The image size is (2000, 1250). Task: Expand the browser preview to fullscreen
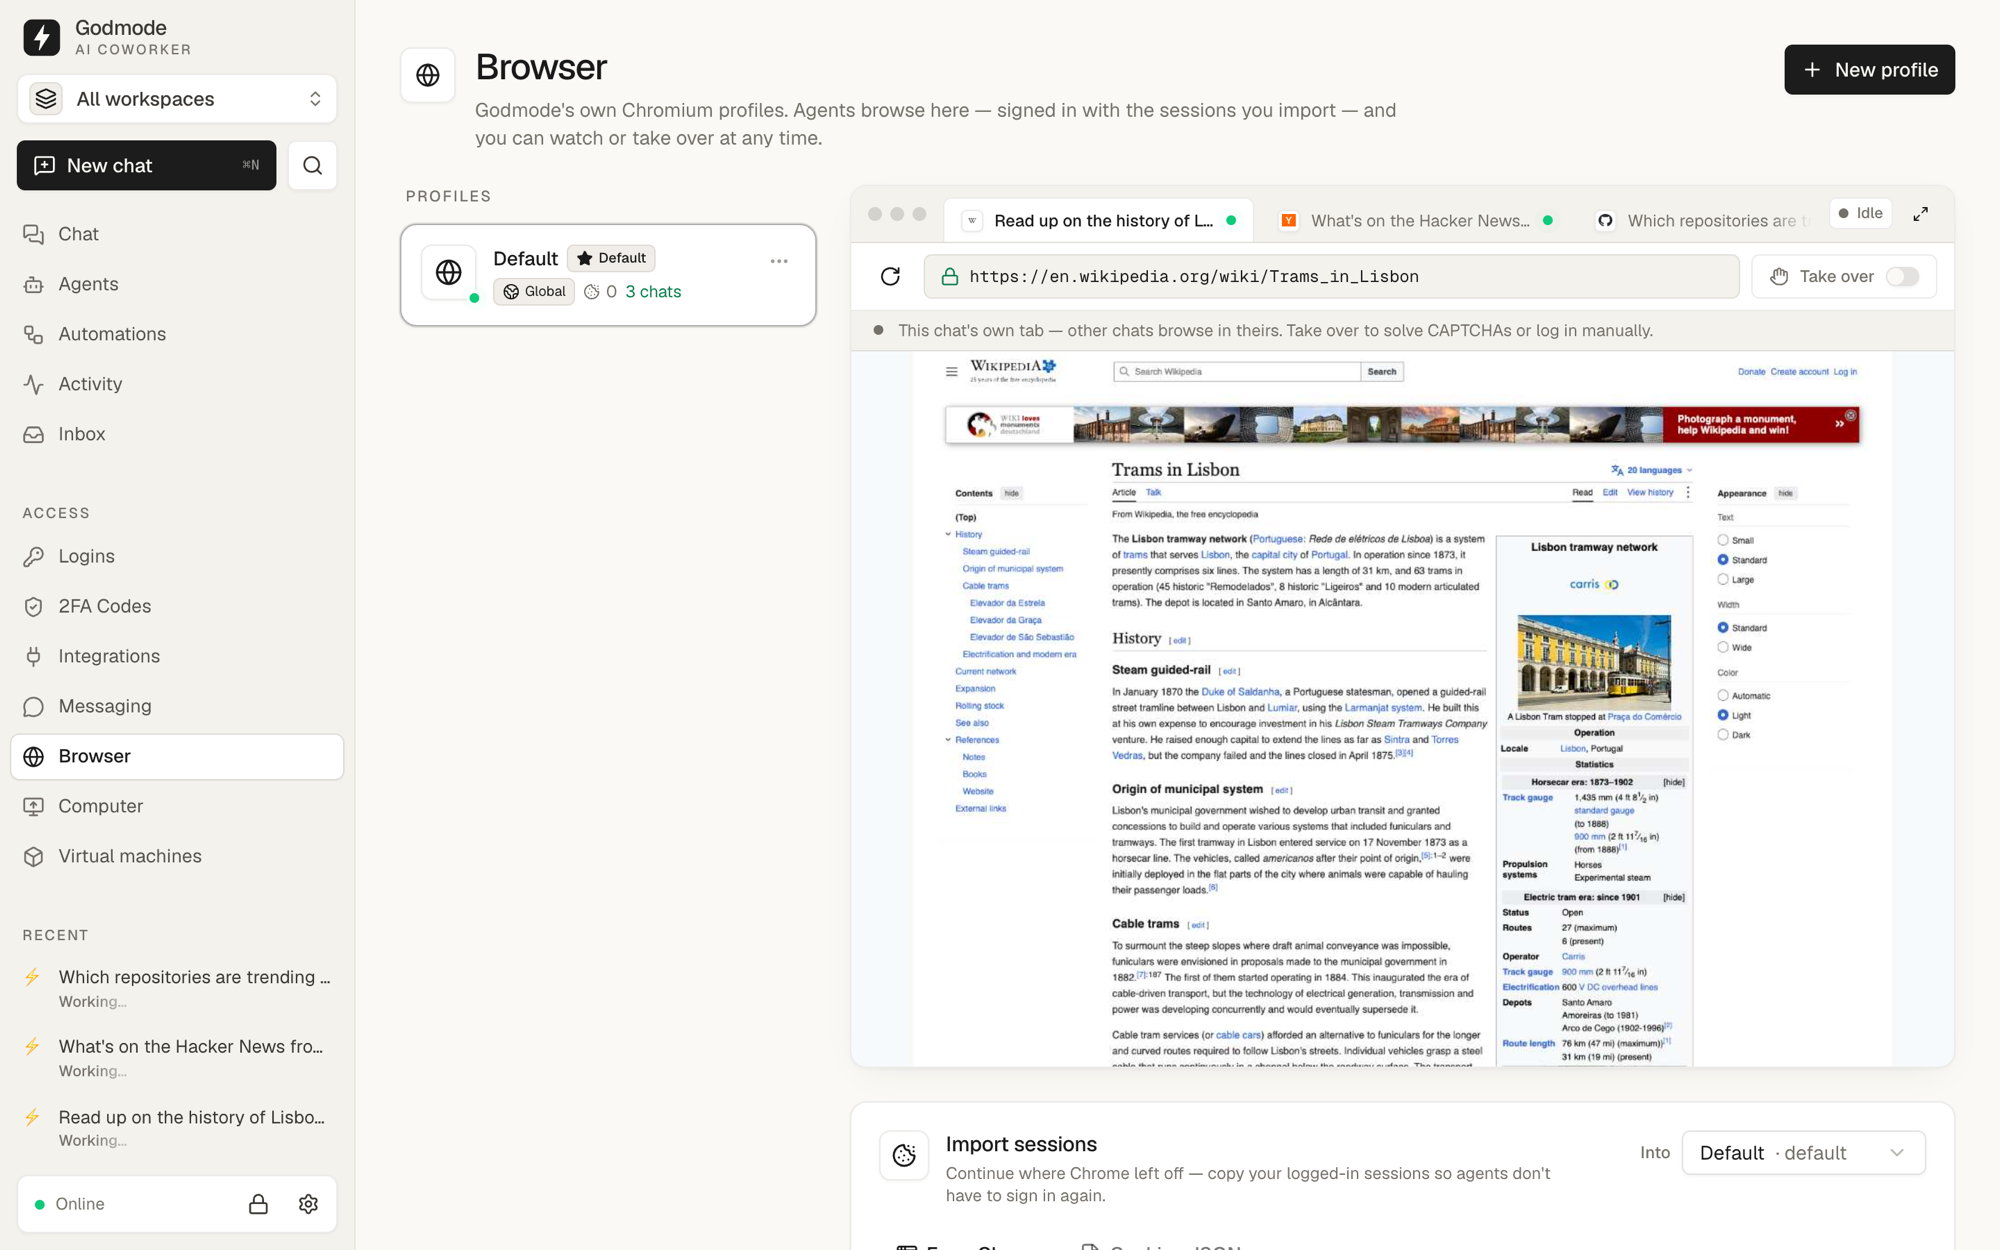point(1921,214)
